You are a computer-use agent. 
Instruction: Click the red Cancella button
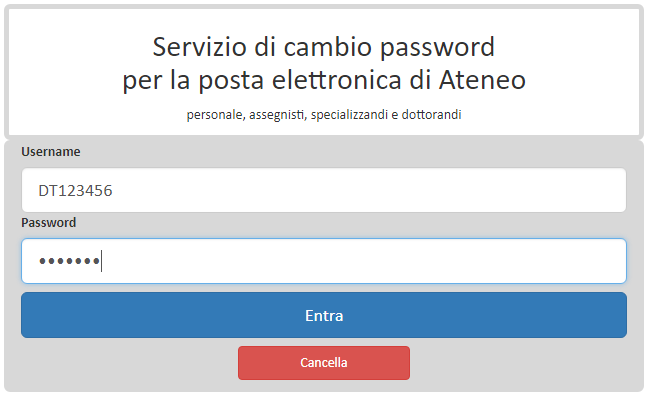[x=324, y=363]
